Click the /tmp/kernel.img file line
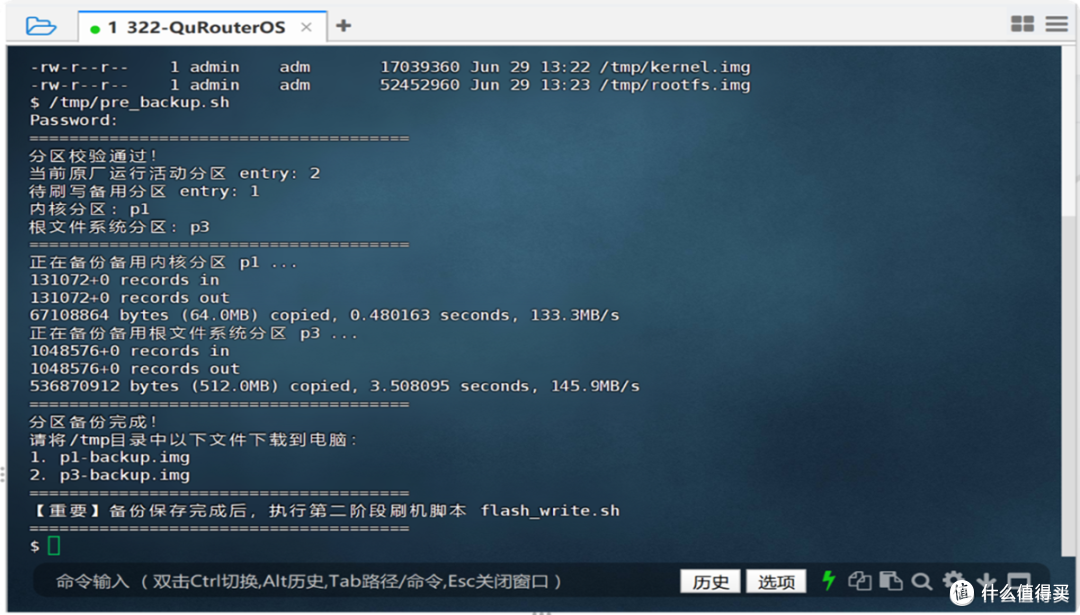 pos(390,67)
